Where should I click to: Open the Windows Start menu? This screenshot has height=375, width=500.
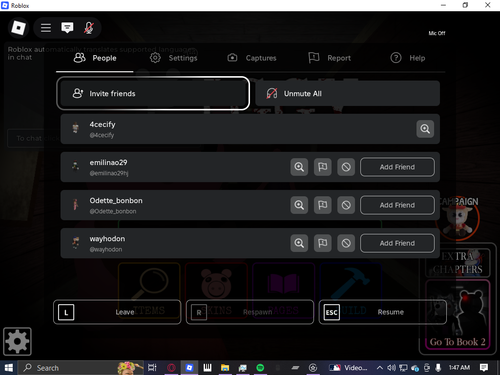click(8, 368)
